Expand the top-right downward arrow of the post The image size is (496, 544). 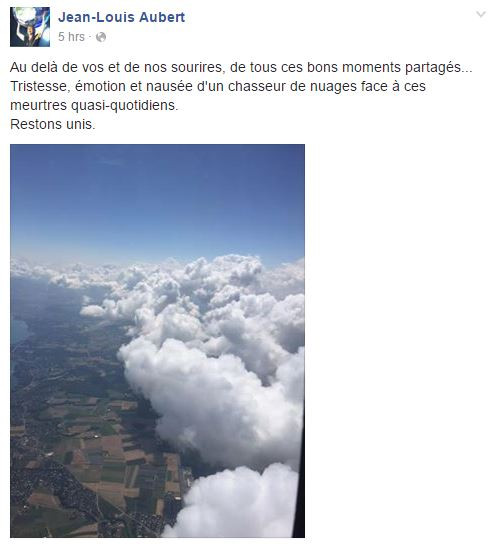(481, 14)
